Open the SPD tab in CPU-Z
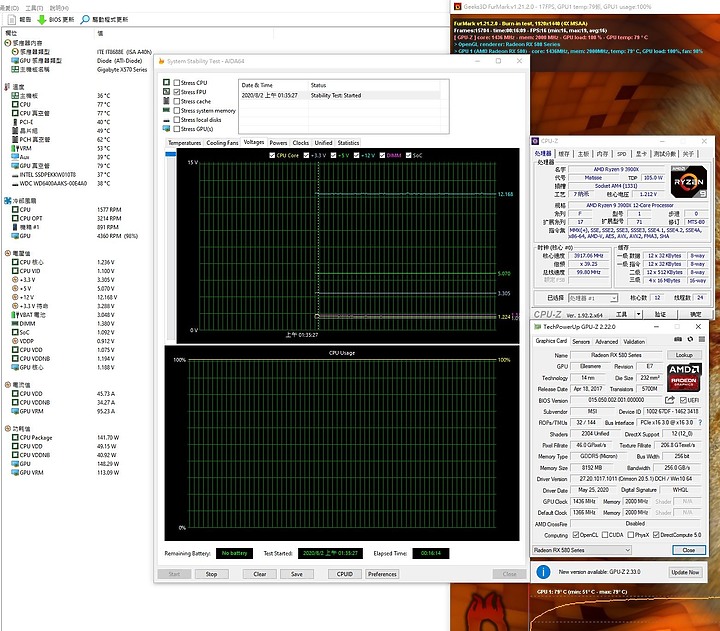 (x=621, y=154)
